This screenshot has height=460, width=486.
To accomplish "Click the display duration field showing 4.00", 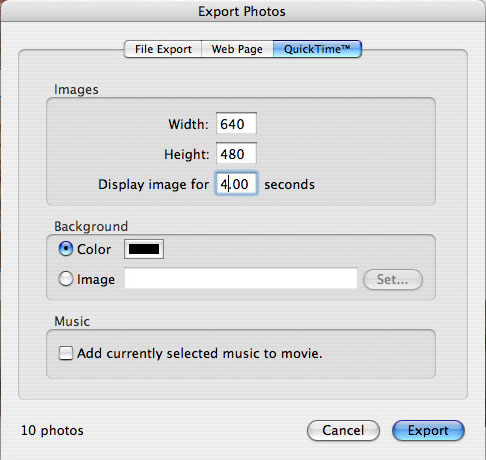I will (x=236, y=184).
